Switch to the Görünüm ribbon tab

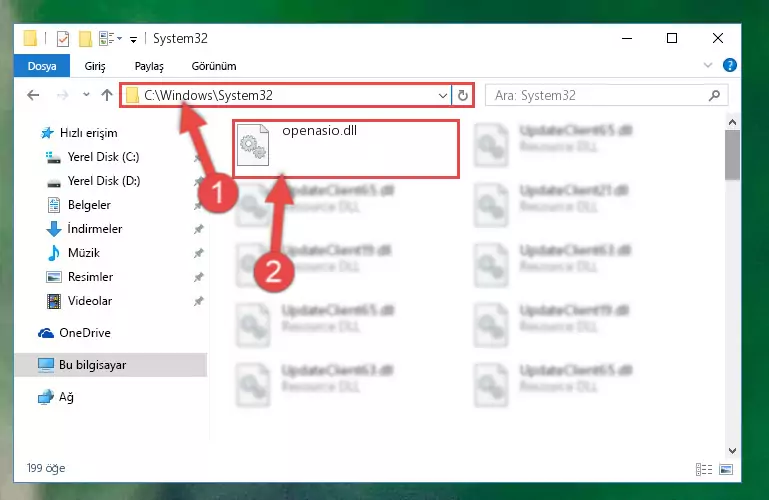pos(214,66)
